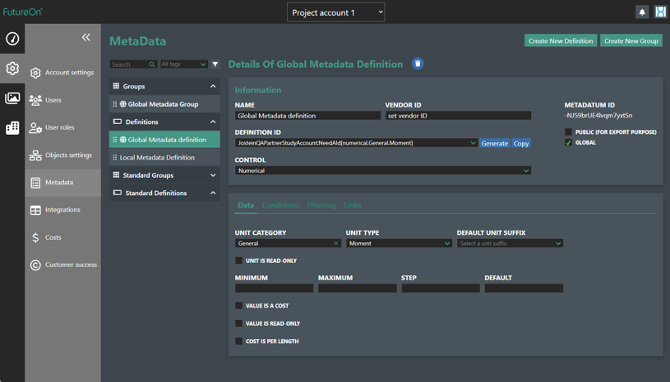Viewport: 670px width, 382px height.
Task: Click Create New Group button
Action: point(631,41)
